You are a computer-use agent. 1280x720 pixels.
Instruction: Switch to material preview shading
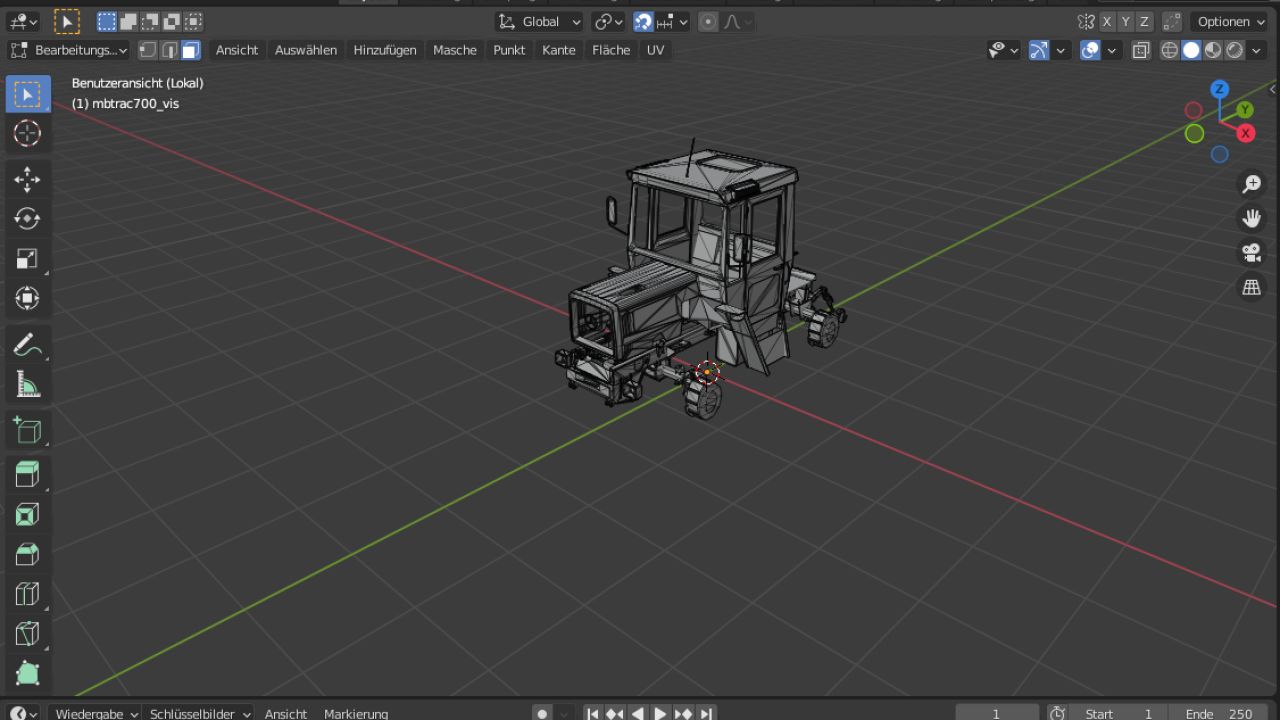coord(1213,50)
